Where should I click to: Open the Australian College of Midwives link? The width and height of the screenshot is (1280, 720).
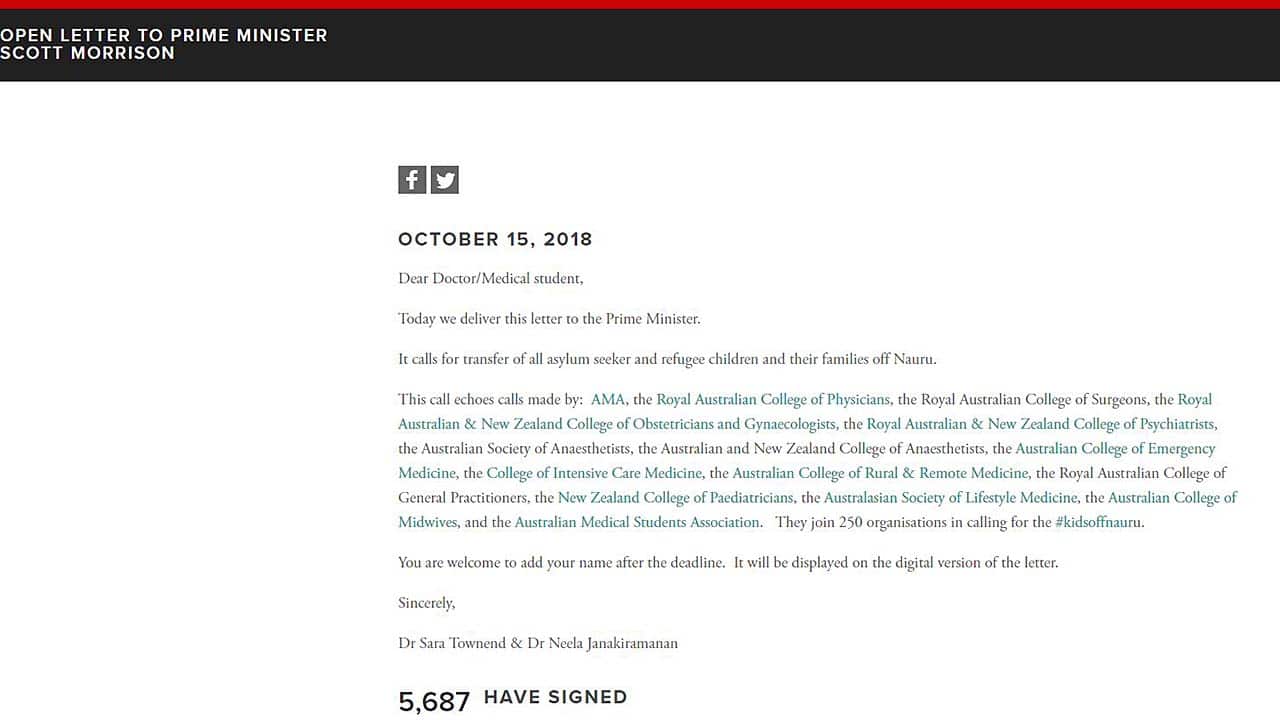point(1172,497)
